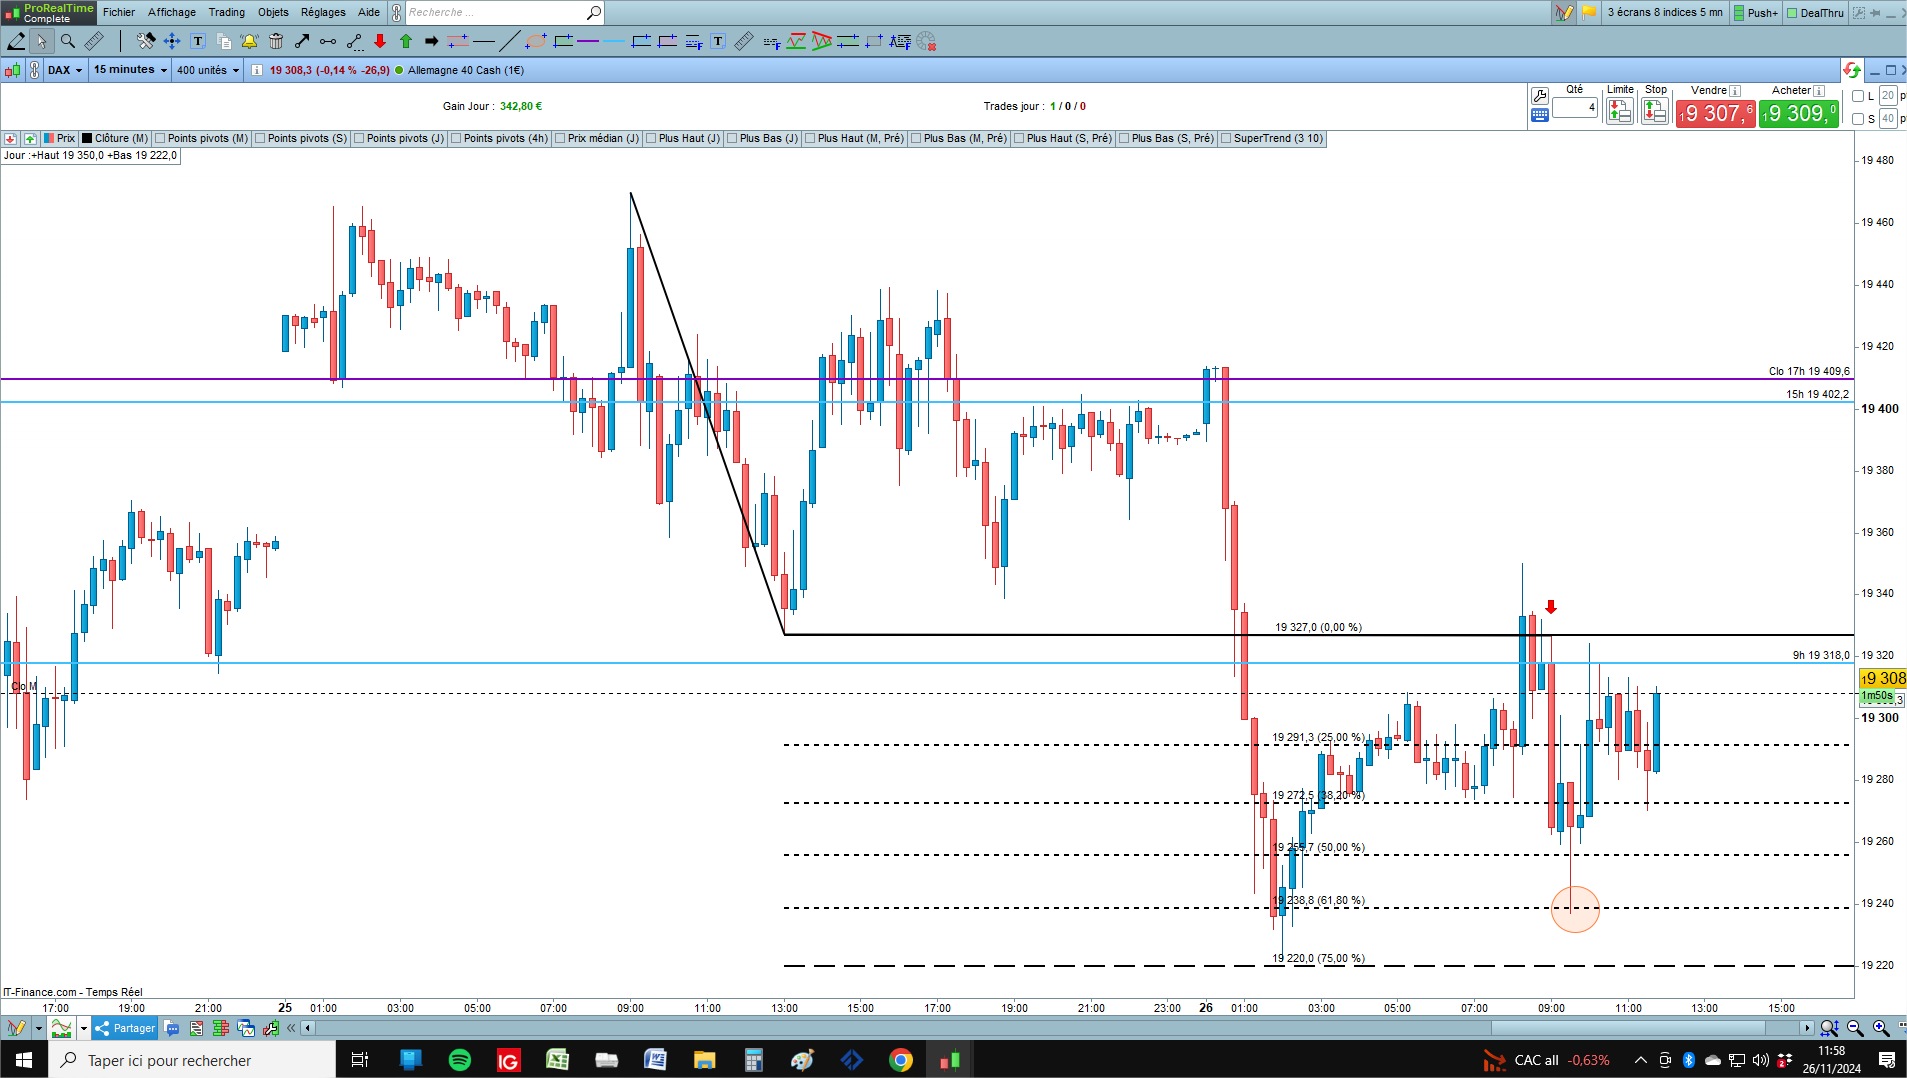Open the alert bell tool
The width and height of the screenshot is (1907, 1078).
coord(250,41)
